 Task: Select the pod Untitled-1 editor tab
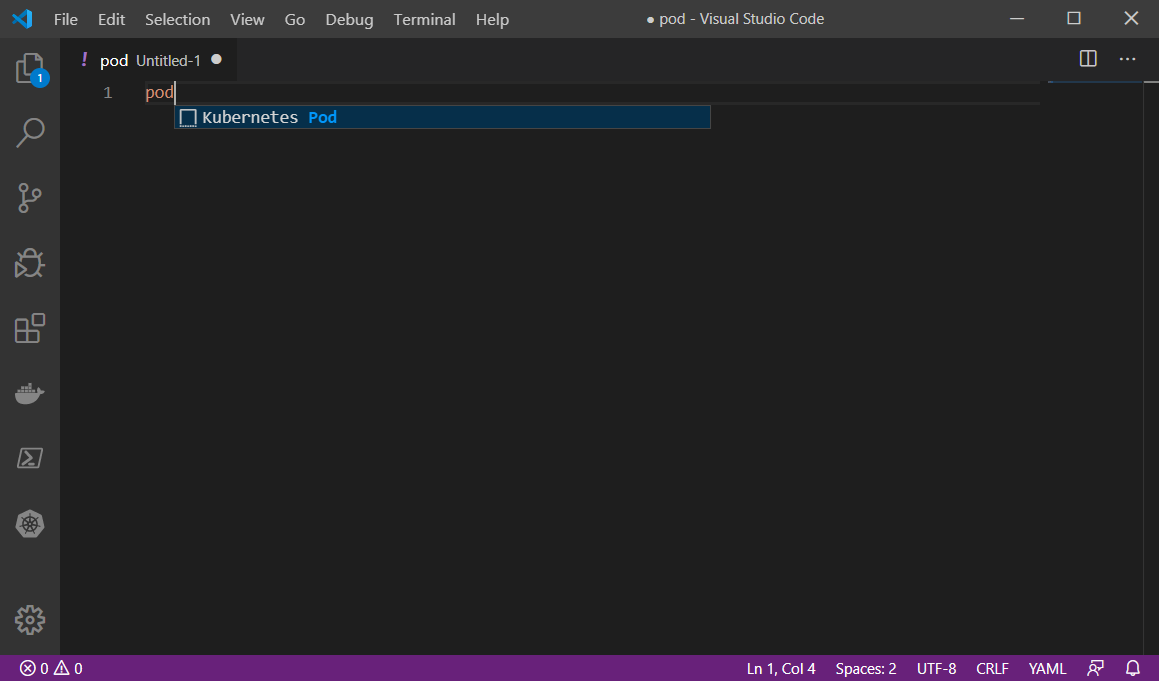point(149,60)
